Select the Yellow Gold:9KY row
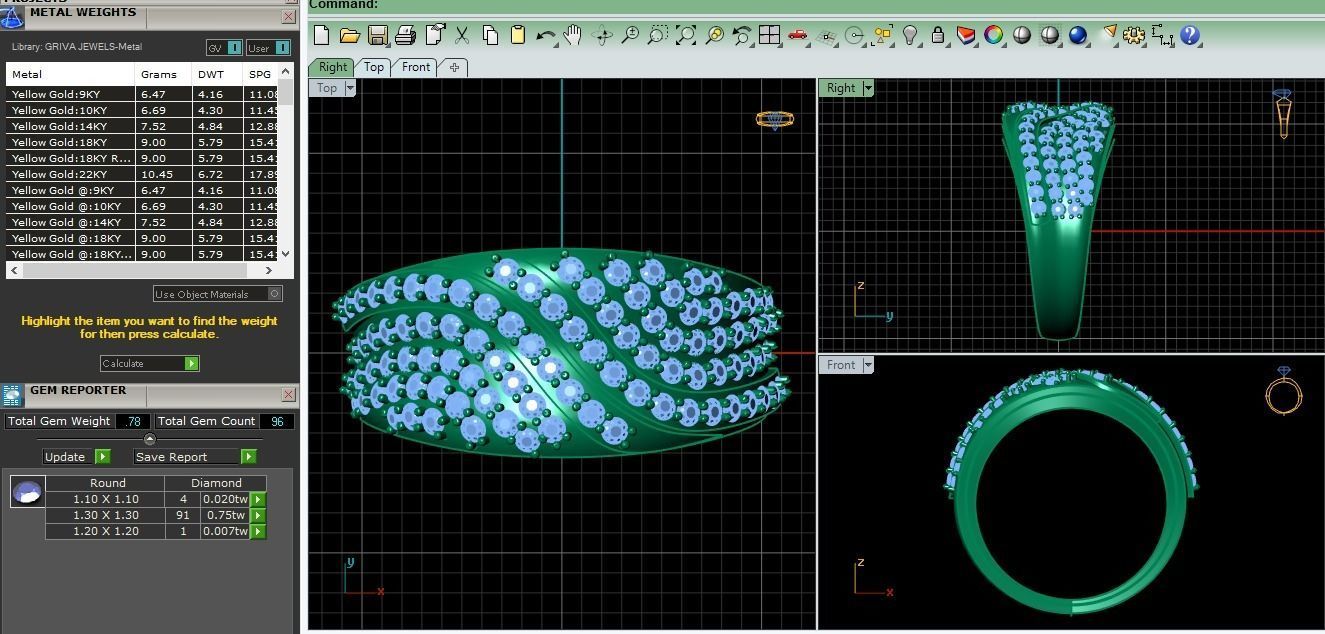Screen dimensions: 1325x634 (143, 94)
